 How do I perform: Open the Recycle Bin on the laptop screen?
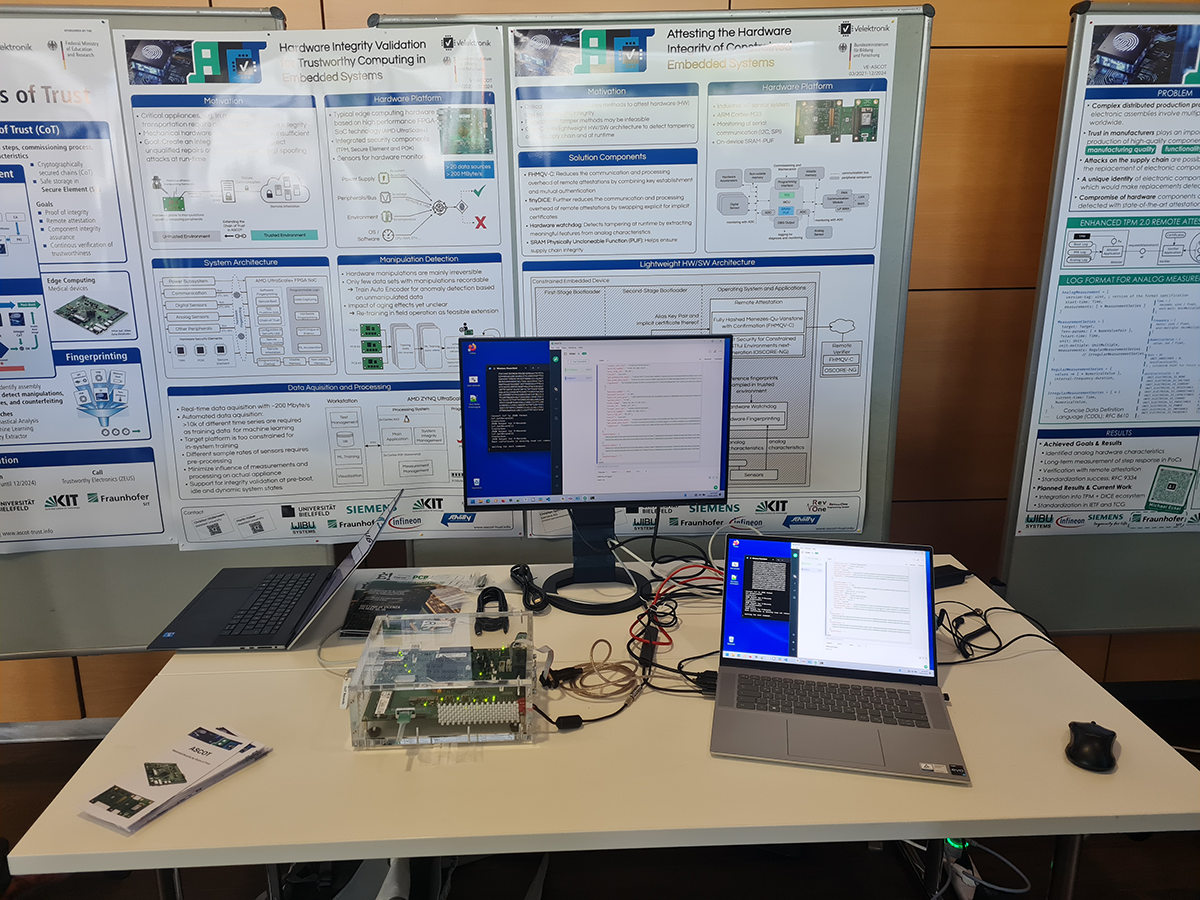click(731, 640)
